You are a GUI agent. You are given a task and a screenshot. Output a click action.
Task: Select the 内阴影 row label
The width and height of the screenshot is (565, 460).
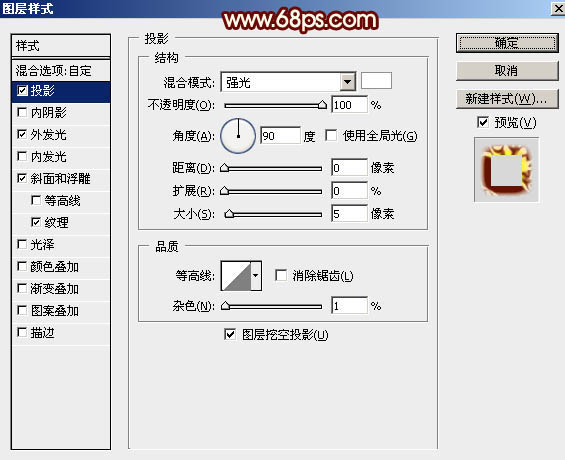pos(48,112)
